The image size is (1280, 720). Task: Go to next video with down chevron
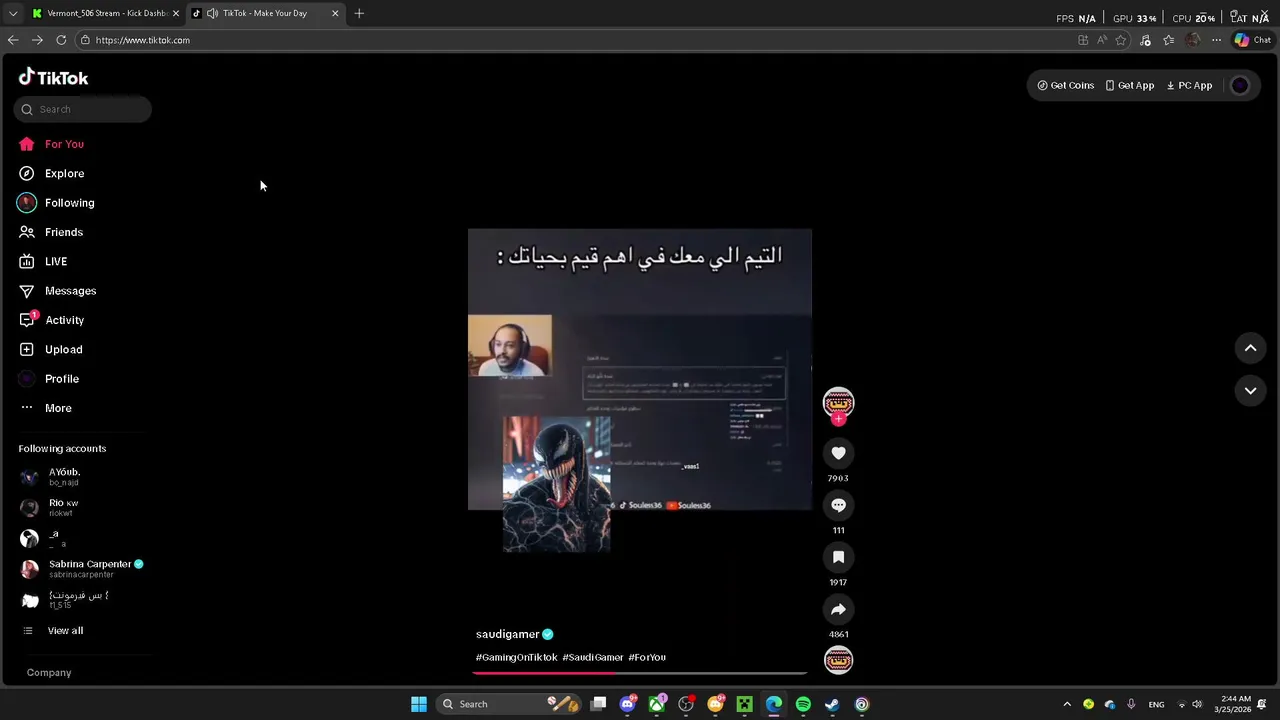[x=1250, y=391]
